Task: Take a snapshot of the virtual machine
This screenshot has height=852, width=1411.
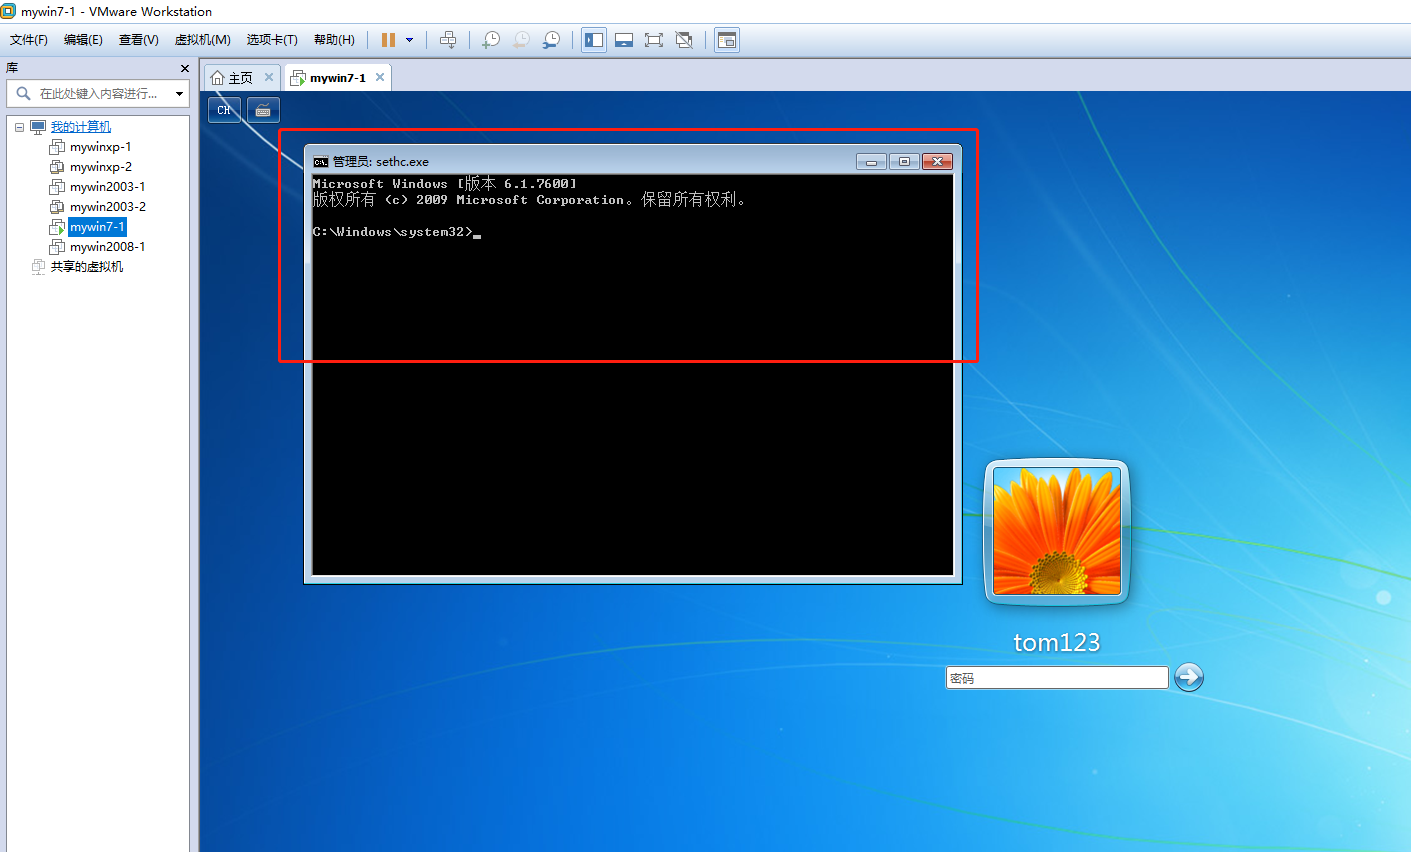Action: pos(491,40)
